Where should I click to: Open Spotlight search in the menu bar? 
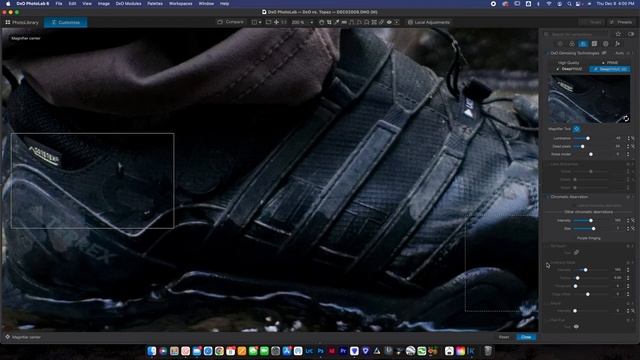569,4
